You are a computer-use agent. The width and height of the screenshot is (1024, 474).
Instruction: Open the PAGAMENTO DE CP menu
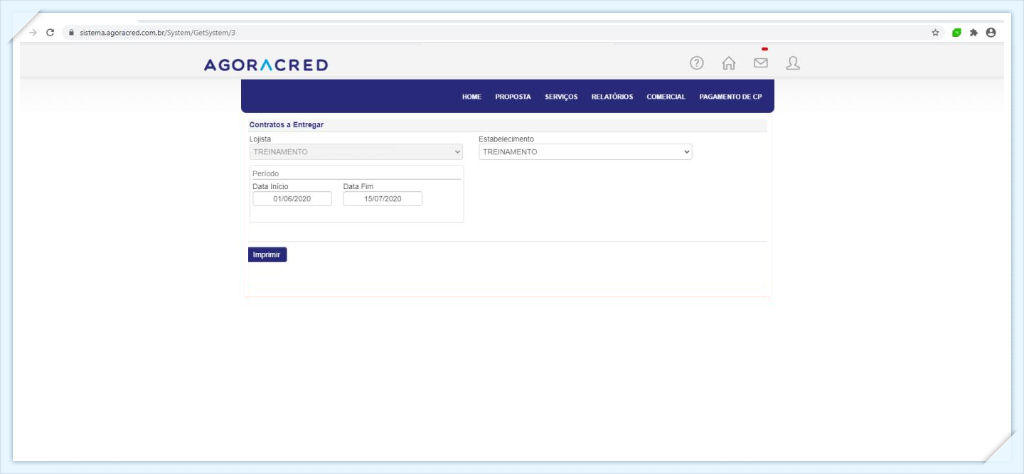tap(730, 97)
